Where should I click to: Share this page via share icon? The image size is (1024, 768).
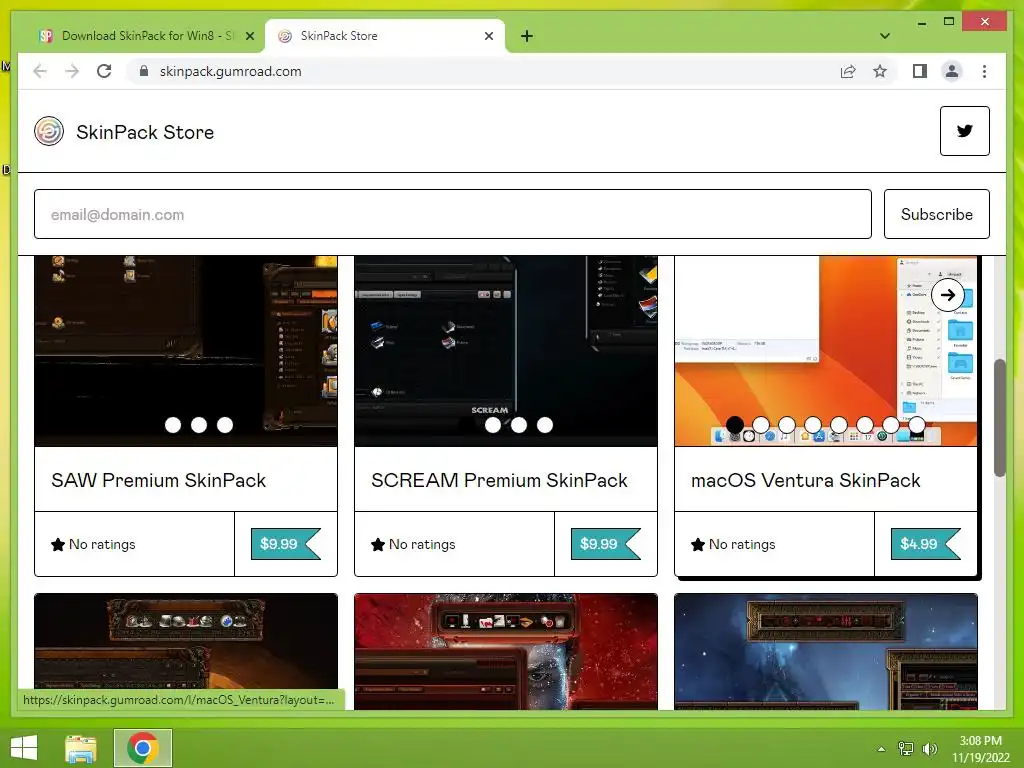[x=848, y=71]
